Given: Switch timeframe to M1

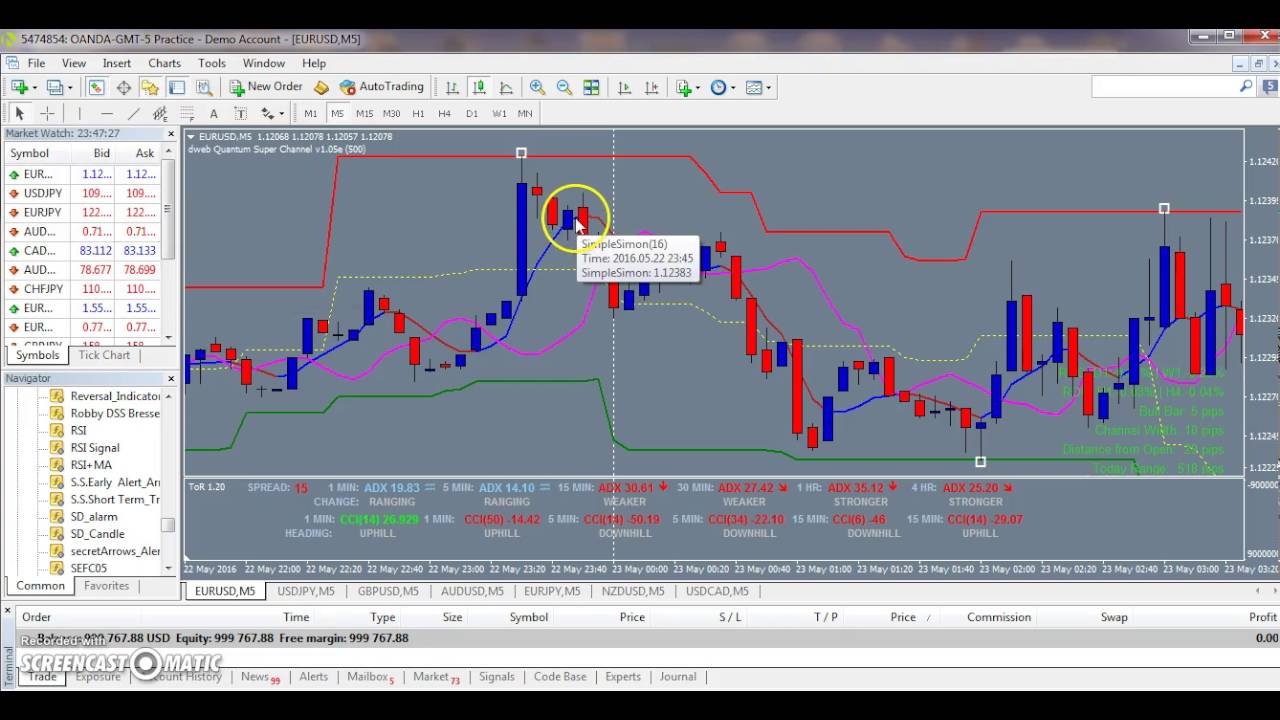Looking at the screenshot, I should tap(310, 113).
